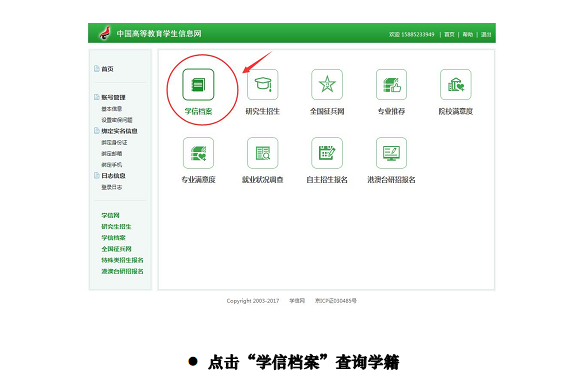Click 首页 in the top green header
Screen dimensions: 580x378
coord(449,34)
